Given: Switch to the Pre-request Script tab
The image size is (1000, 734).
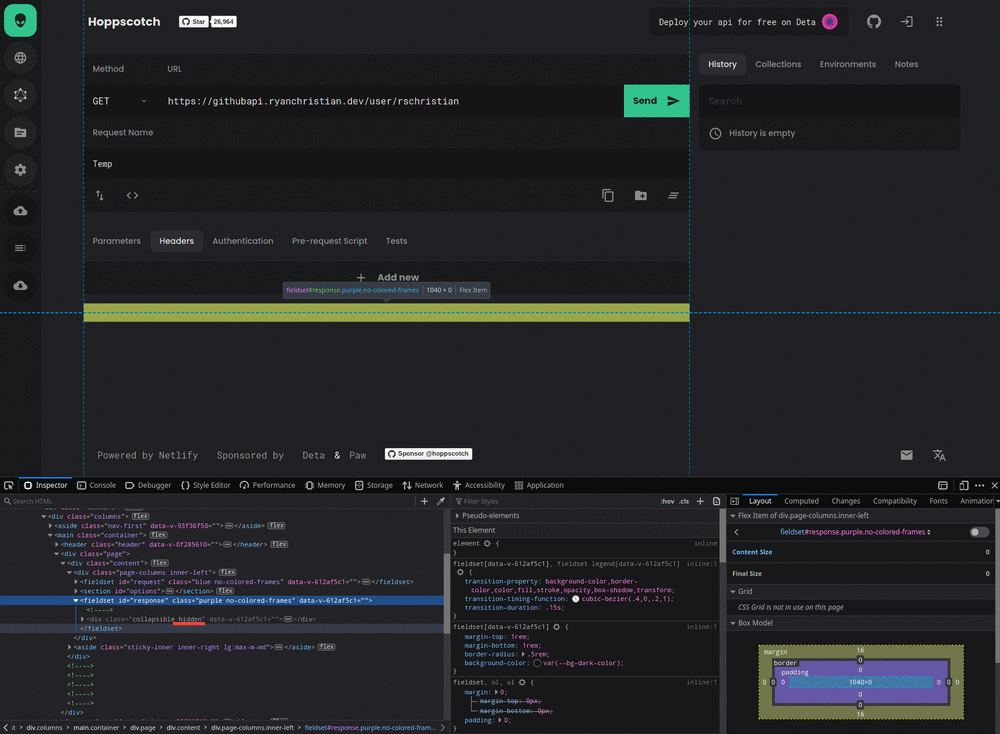Looking at the screenshot, I should coord(330,241).
